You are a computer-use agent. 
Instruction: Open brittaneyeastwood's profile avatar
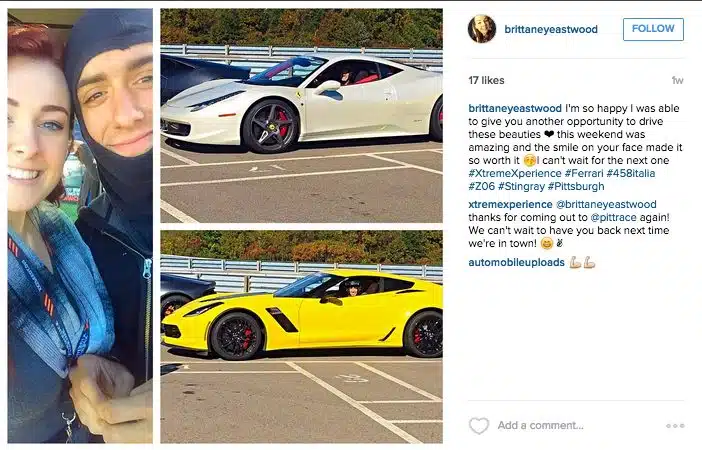point(482,29)
